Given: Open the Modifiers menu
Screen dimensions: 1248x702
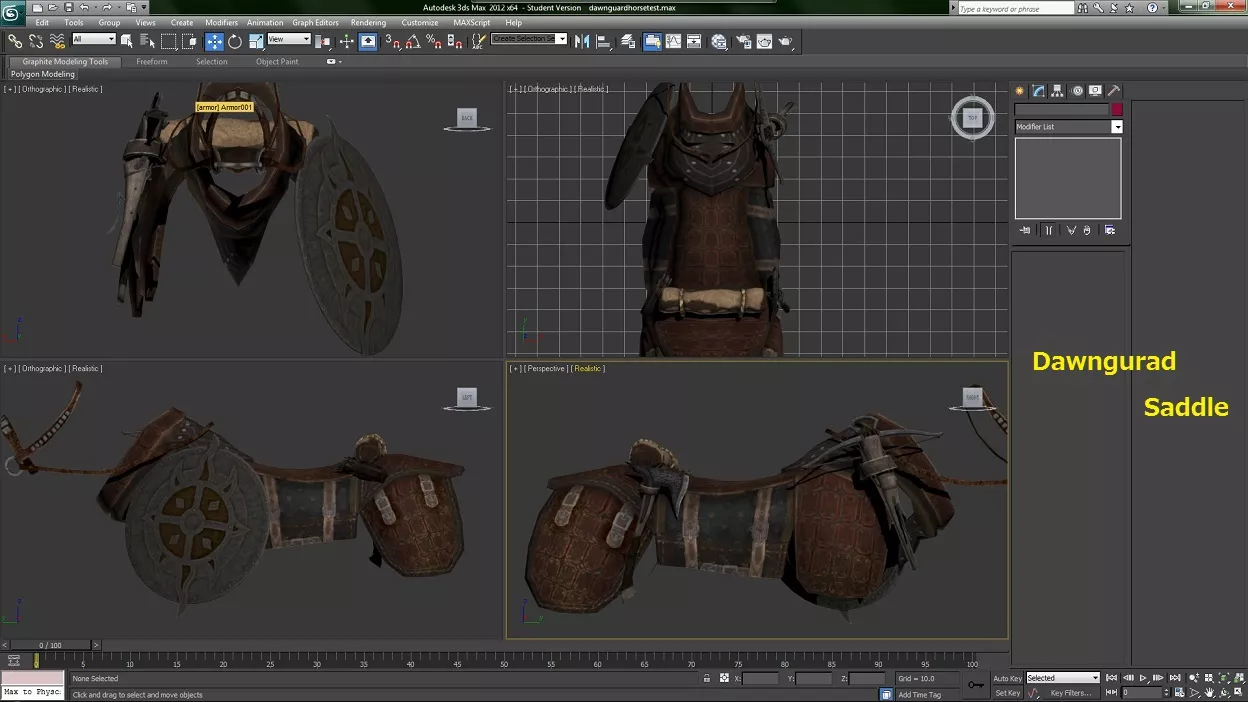Looking at the screenshot, I should point(221,22).
